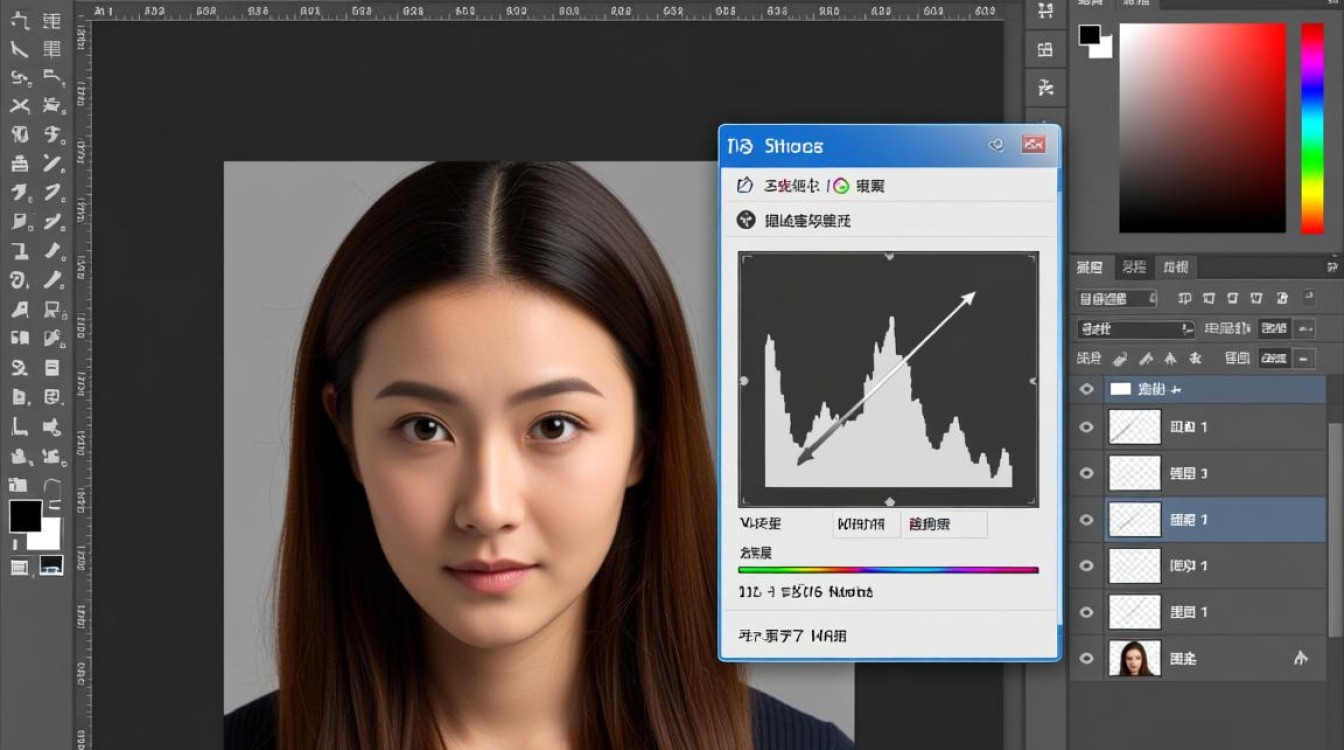This screenshot has height=750, width=1344.
Task: Click the screen mode icon at toolbox bottom-right
Action: [x=51, y=565]
